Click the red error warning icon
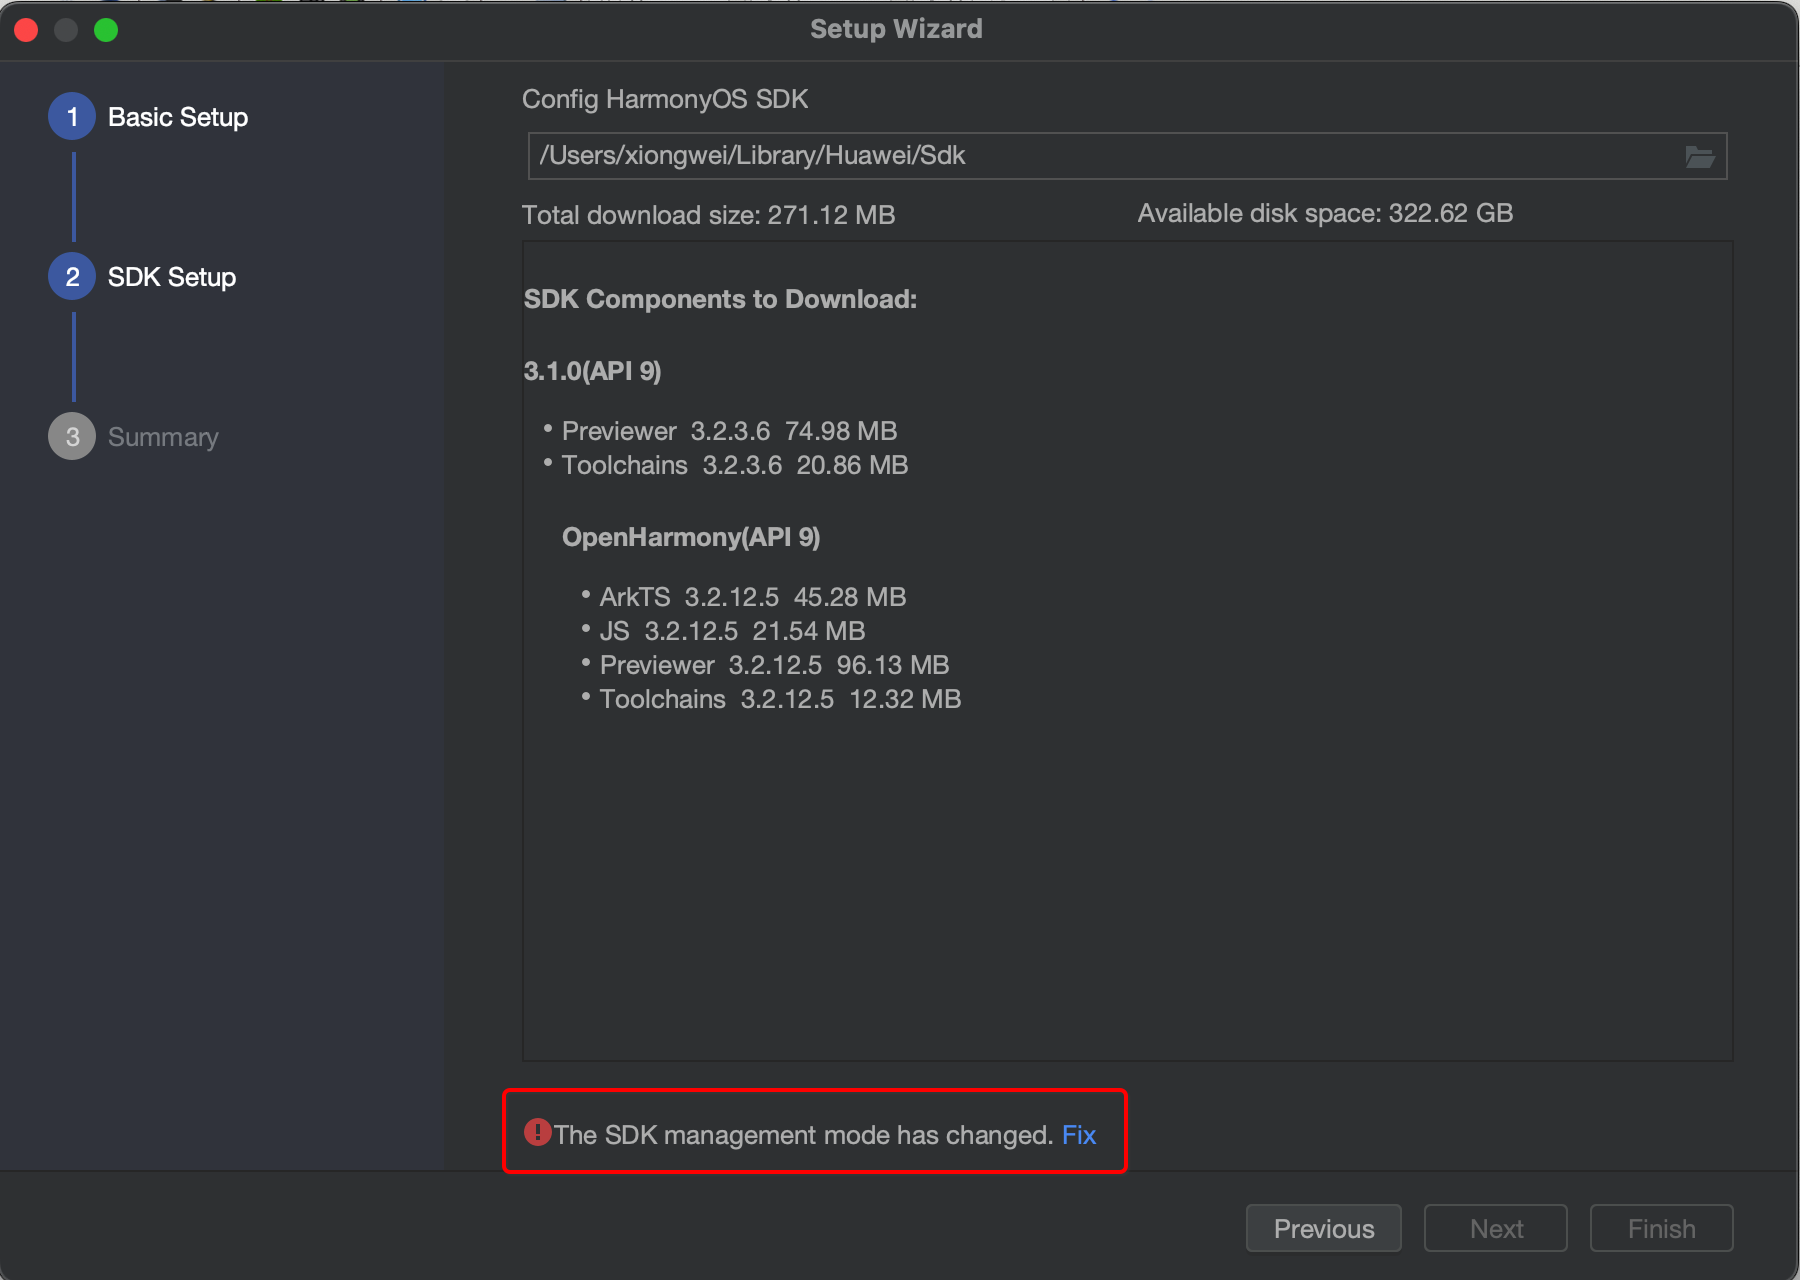This screenshot has width=1800, height=1280. [538, 1132]
